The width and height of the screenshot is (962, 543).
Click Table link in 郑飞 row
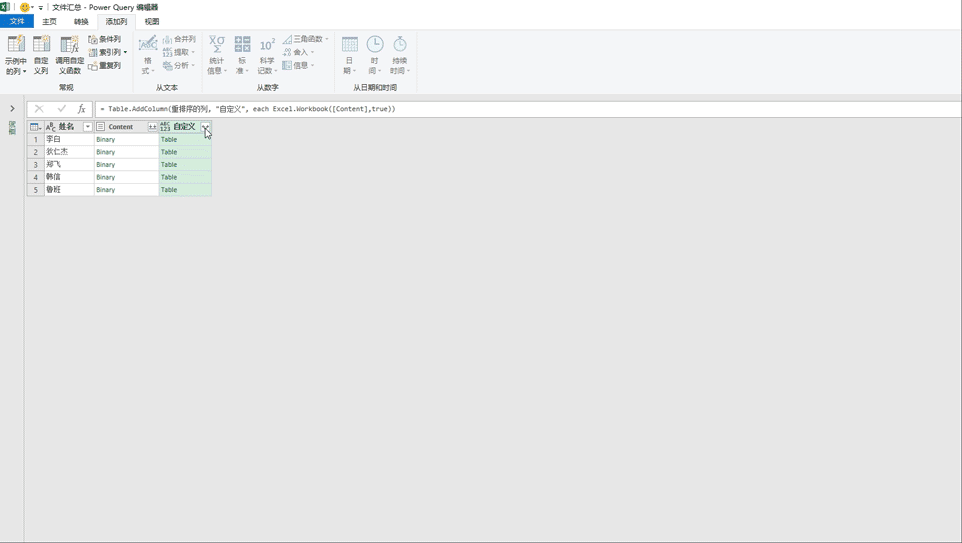tap(169, 165)
